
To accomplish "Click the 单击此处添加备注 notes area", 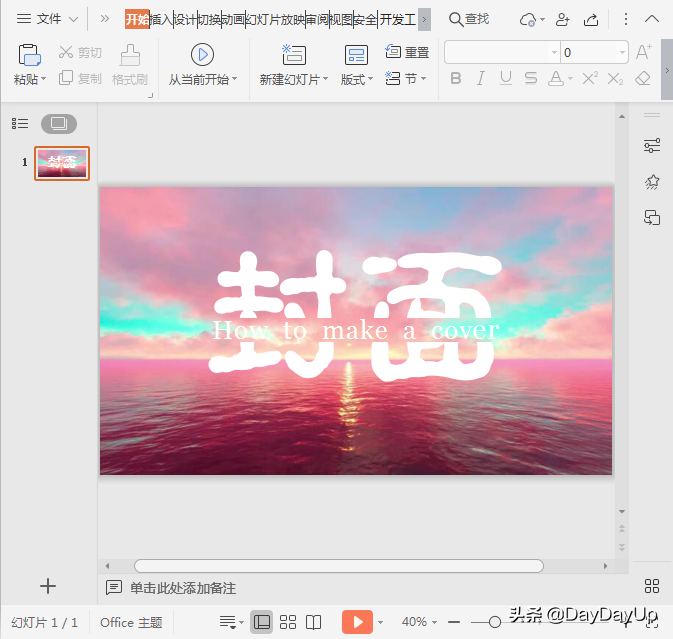I will [x=183, y=588].
